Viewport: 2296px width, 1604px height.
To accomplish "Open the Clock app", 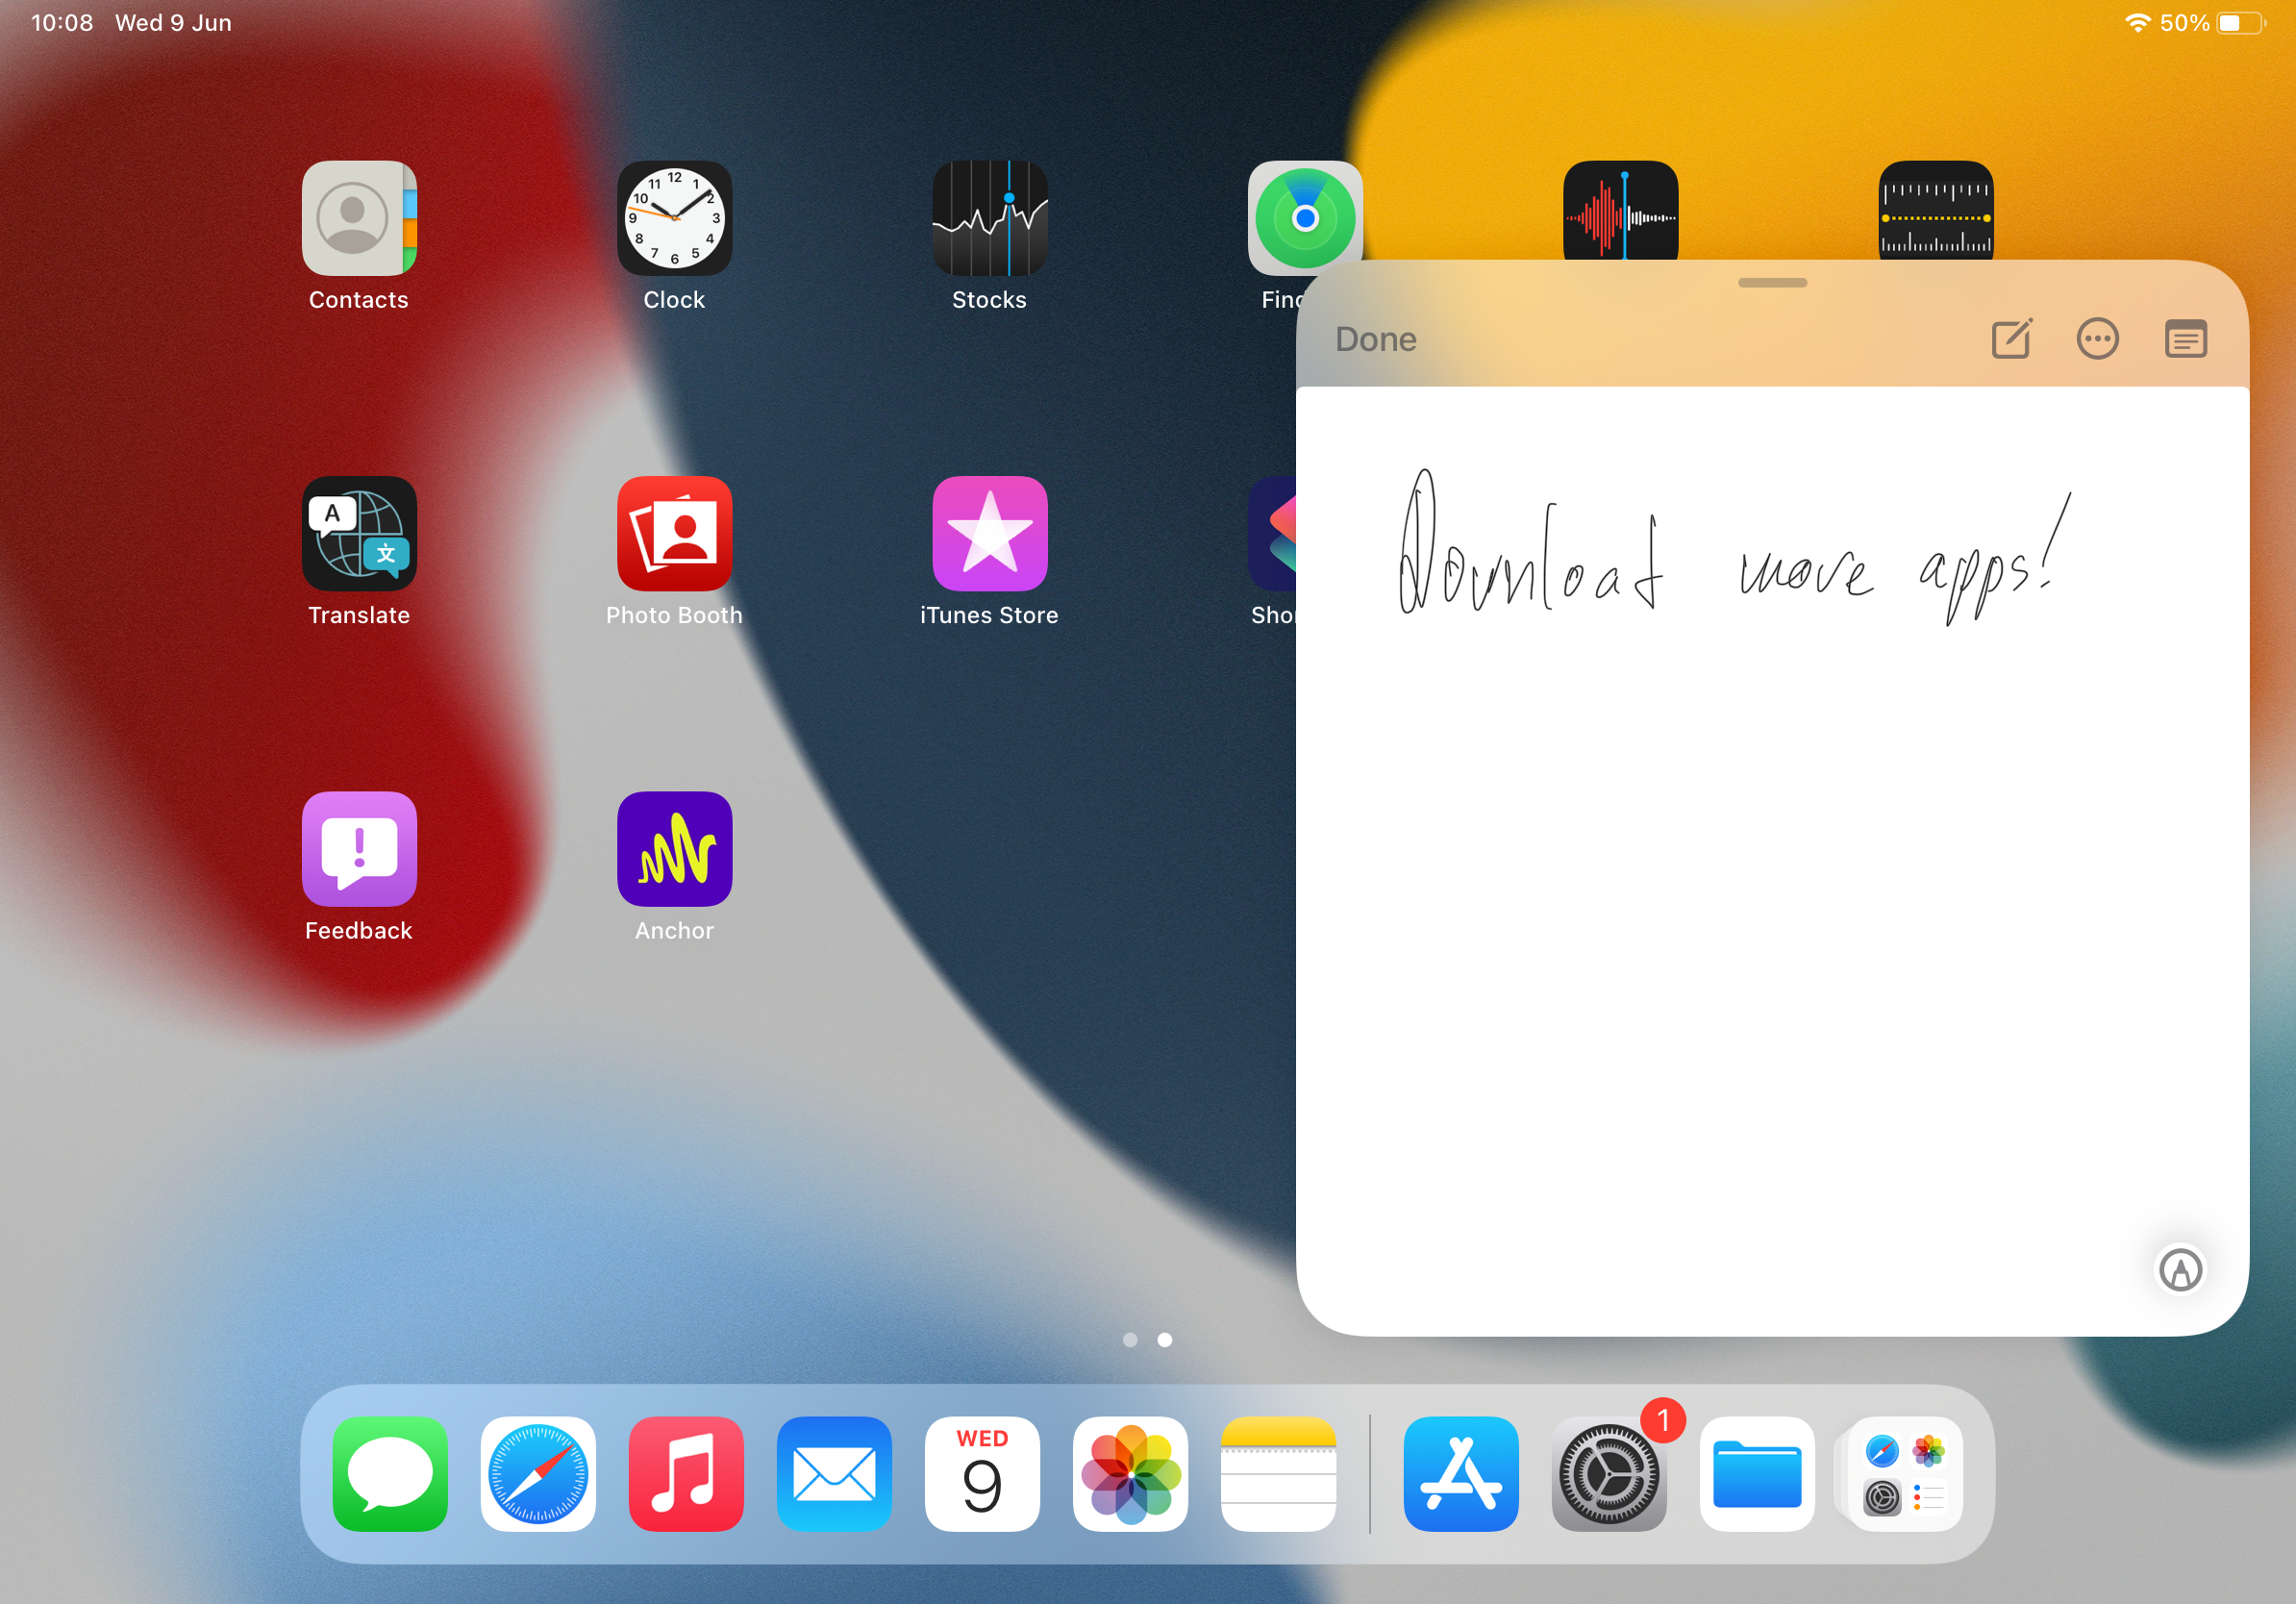I will tap(674, 218).
